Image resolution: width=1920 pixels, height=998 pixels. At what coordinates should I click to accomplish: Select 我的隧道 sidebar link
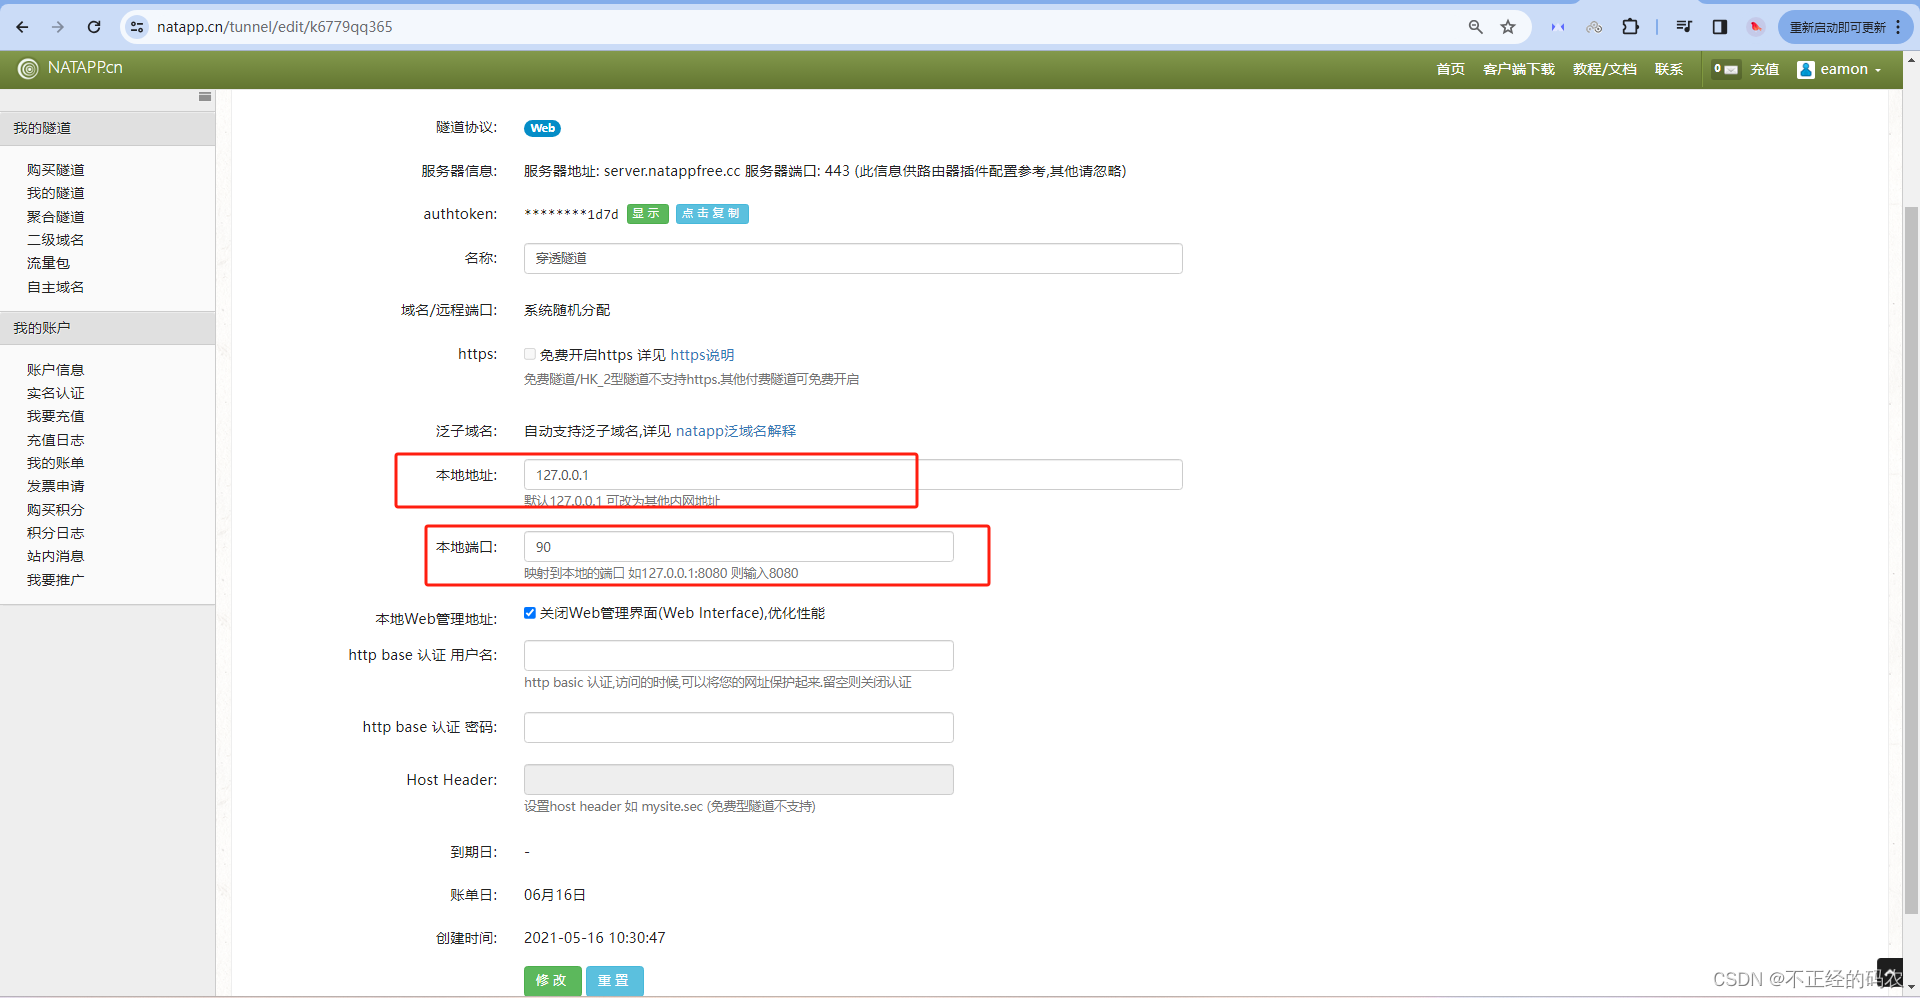(x=55, y=193)
